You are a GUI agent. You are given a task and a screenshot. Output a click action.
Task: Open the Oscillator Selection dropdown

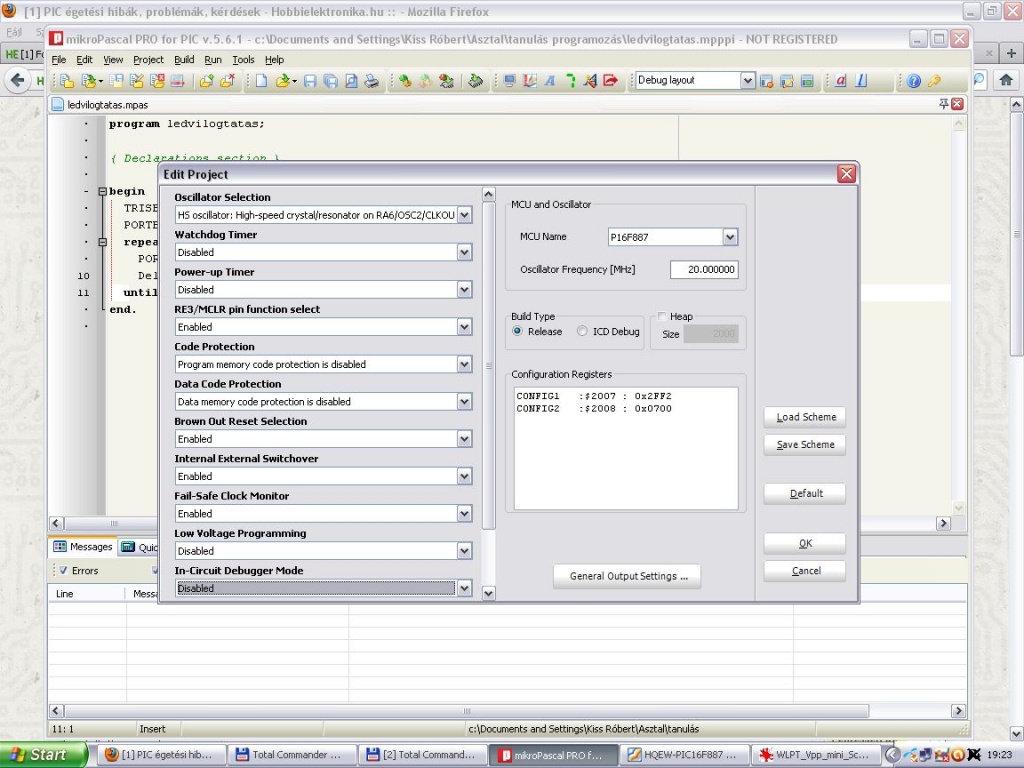click(464, 215)
